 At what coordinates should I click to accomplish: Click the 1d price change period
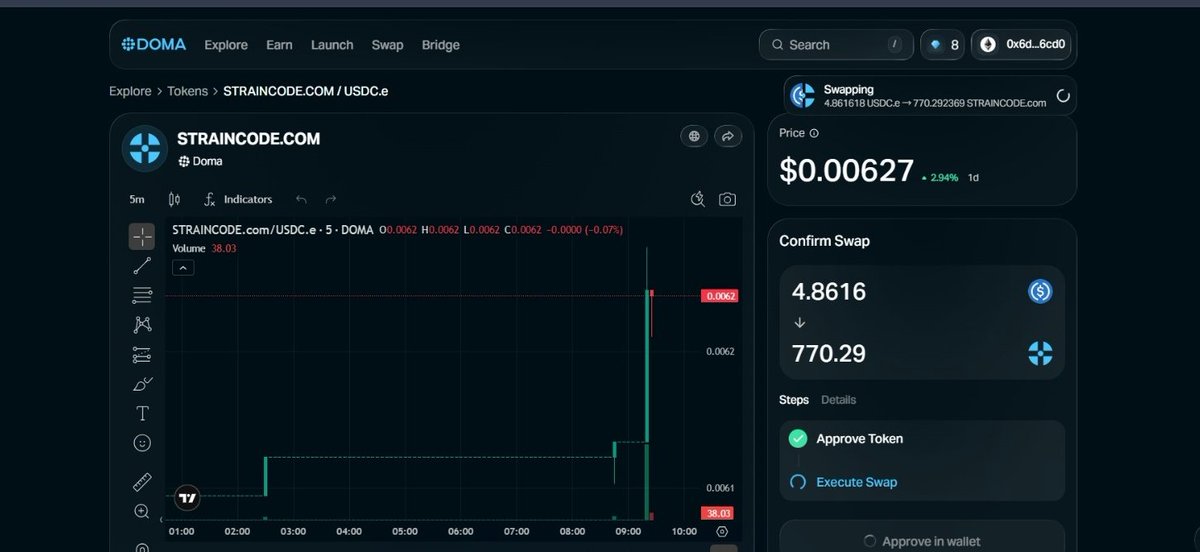(x=973, y=177)
